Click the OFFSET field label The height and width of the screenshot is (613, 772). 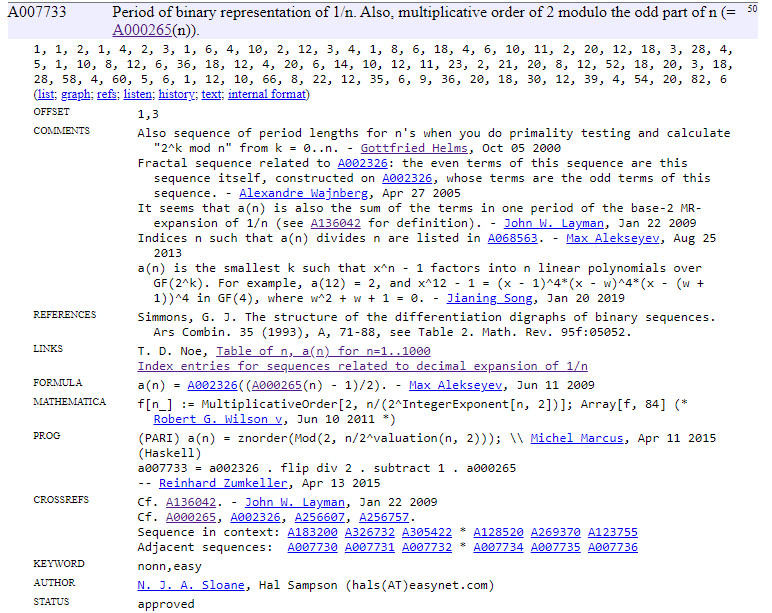click(51, 112)
